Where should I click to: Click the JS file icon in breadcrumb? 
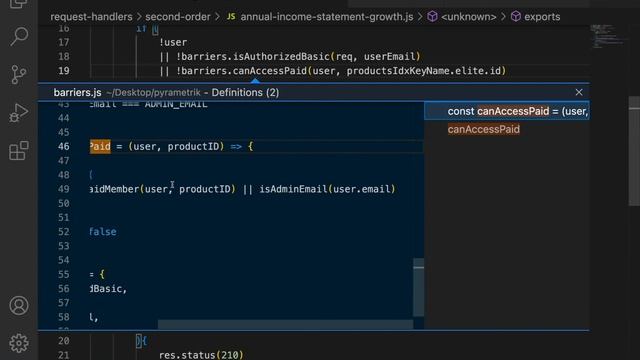231,17
